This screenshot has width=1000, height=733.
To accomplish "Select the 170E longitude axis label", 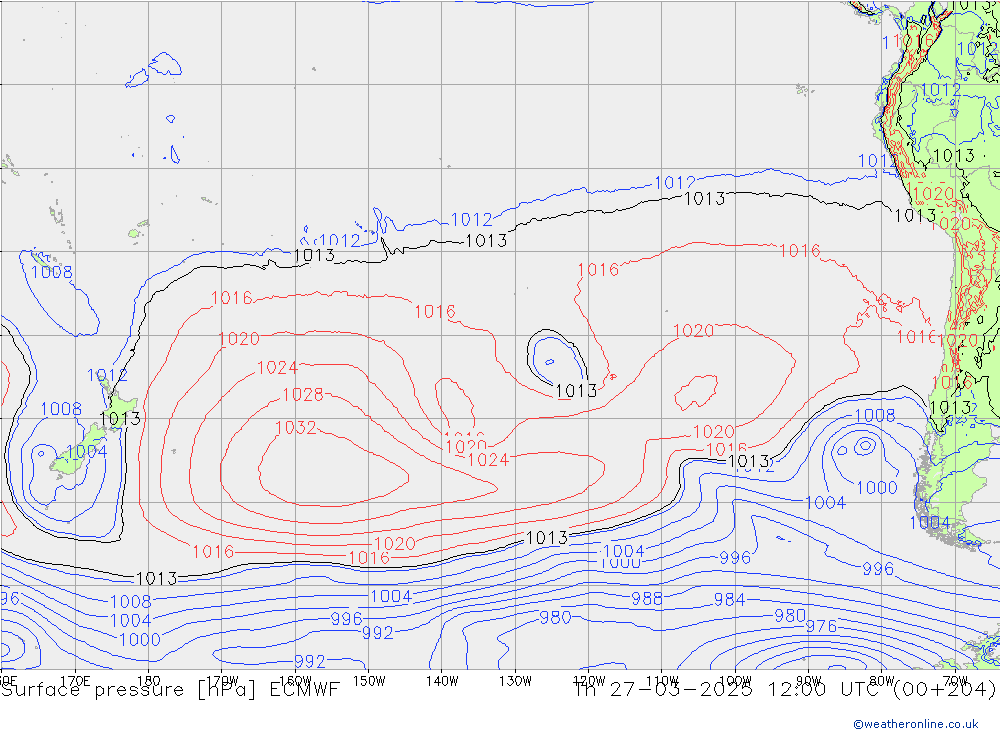I will coord(75,681).
